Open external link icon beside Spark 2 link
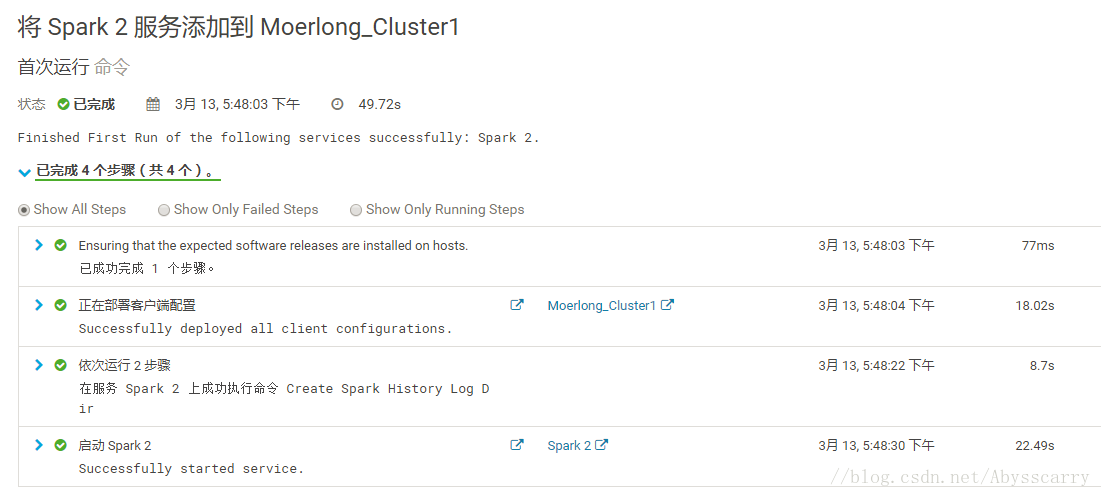Viewport: 1101px width, 497px height. pyautogui.click(x=602, y=445)
